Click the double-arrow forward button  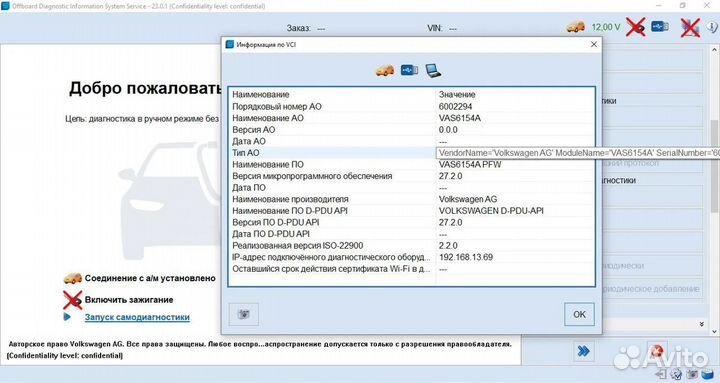coord(583,351)
